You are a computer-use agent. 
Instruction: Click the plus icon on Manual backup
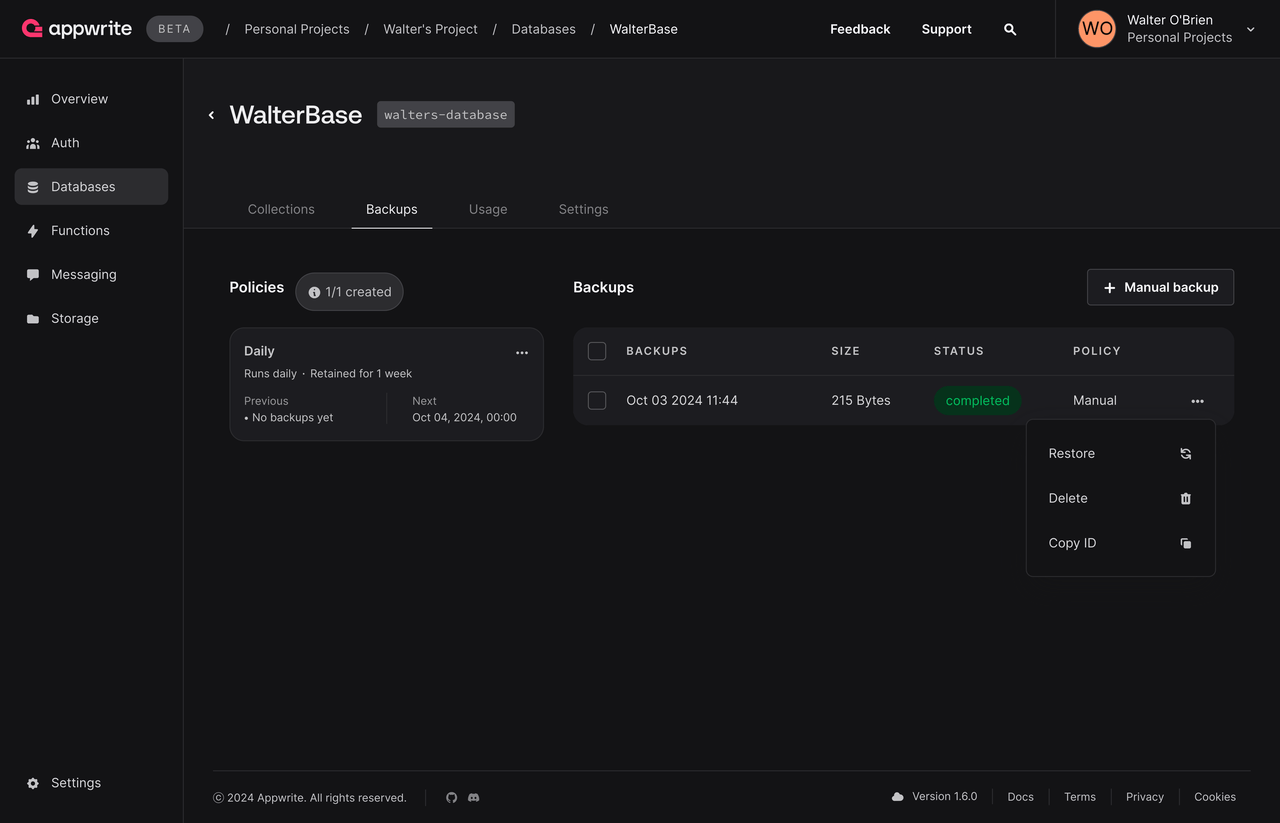coord(1109,288)
